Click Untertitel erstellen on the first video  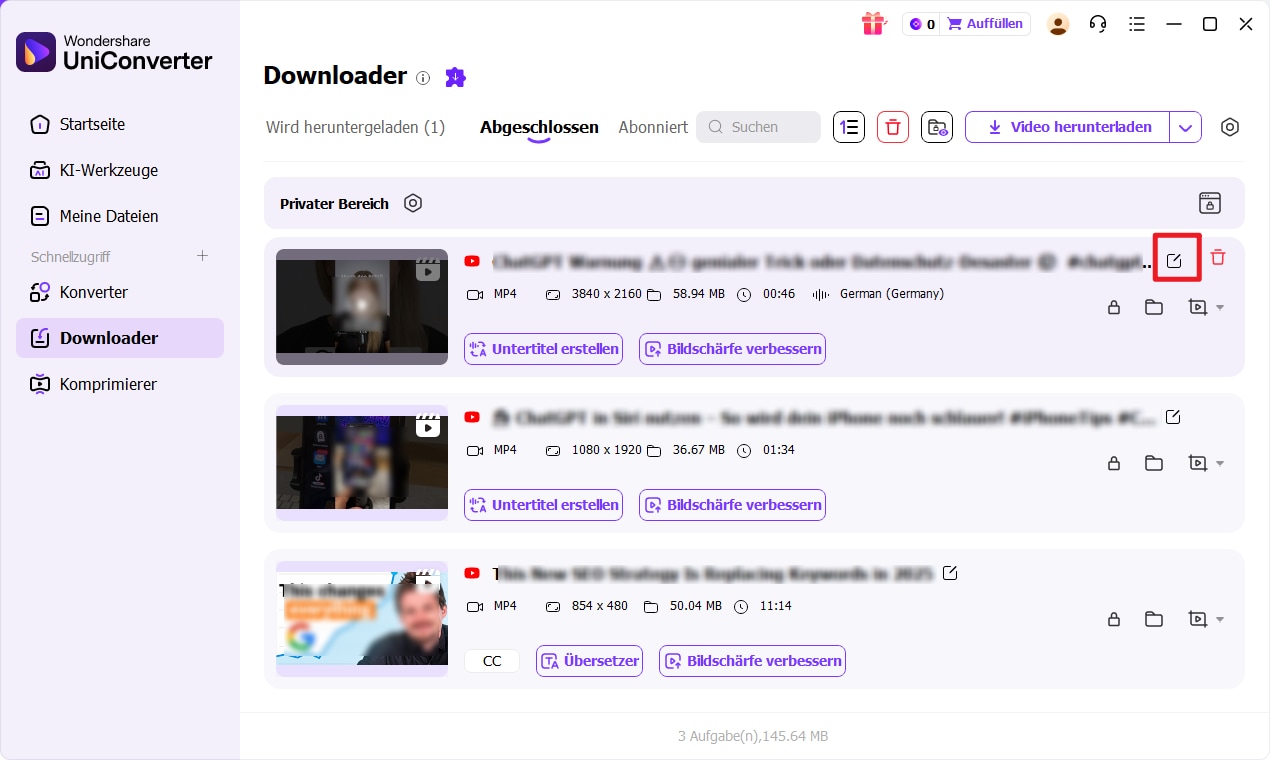[x=543, y=349]
